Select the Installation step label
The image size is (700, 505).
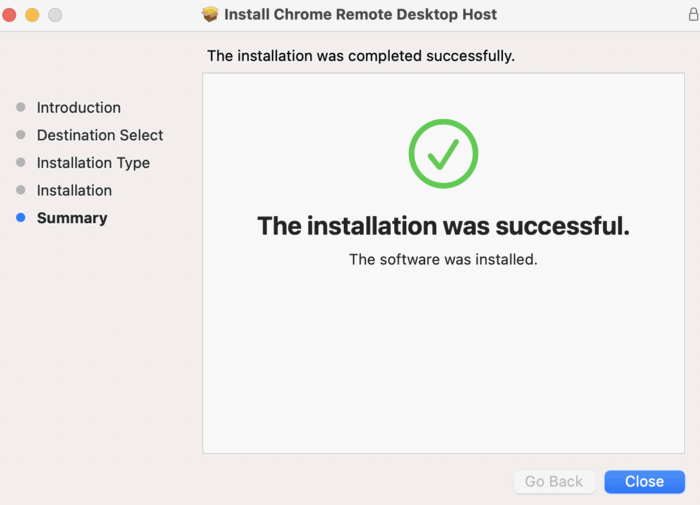(74, 191)
